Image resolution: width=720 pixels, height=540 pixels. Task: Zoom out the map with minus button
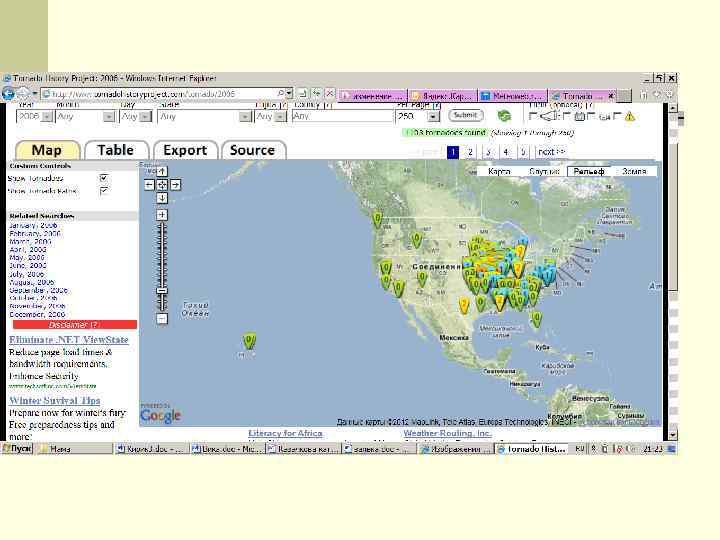[x=162, y=318]
